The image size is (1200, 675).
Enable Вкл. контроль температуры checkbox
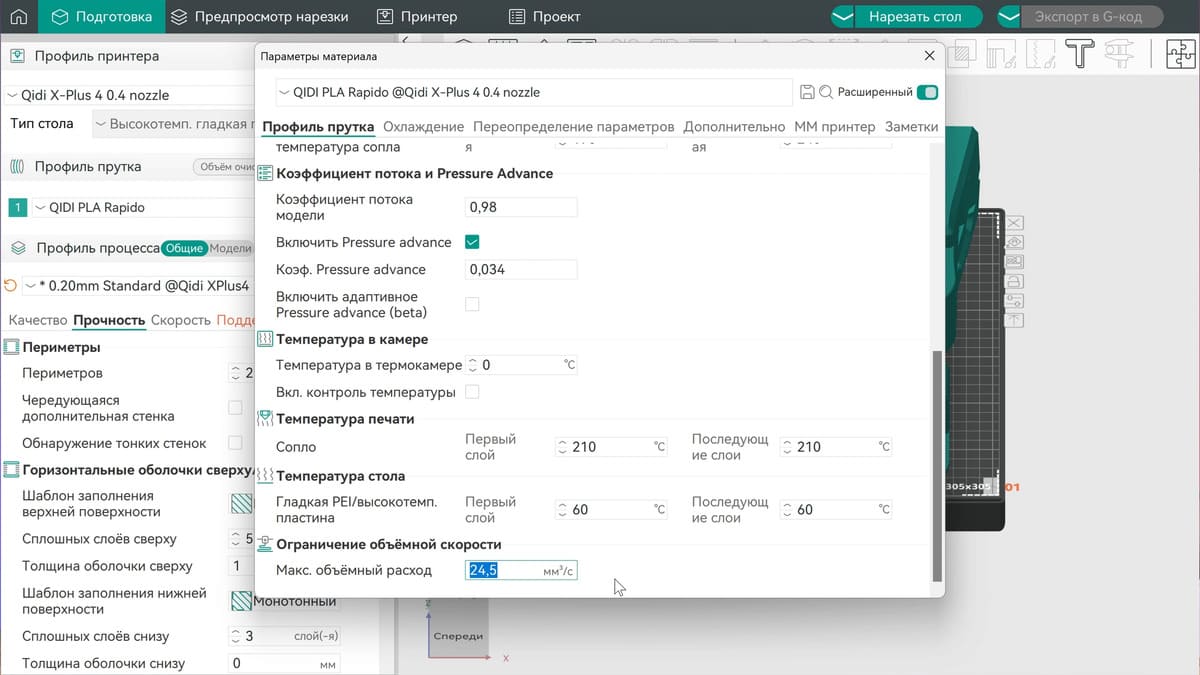470,392
